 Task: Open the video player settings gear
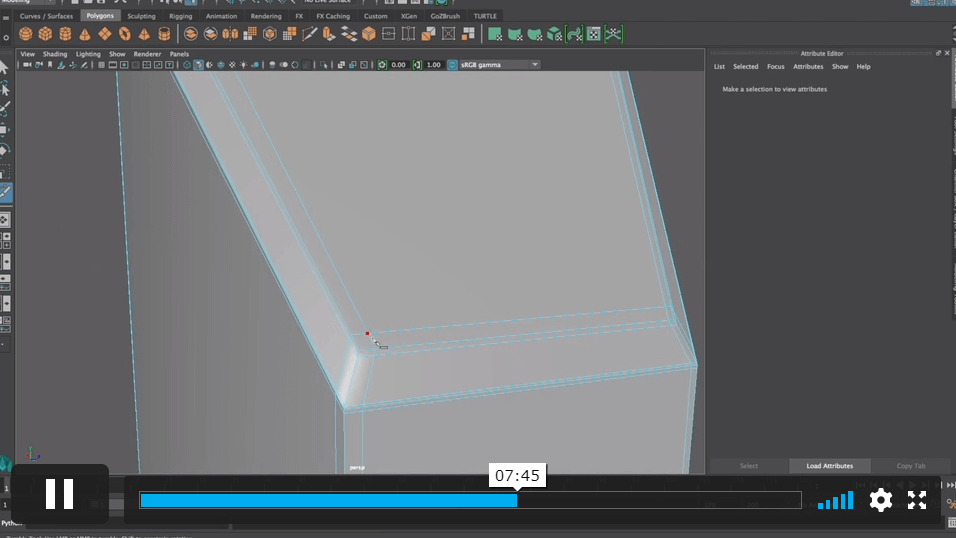tap(880, 500)
